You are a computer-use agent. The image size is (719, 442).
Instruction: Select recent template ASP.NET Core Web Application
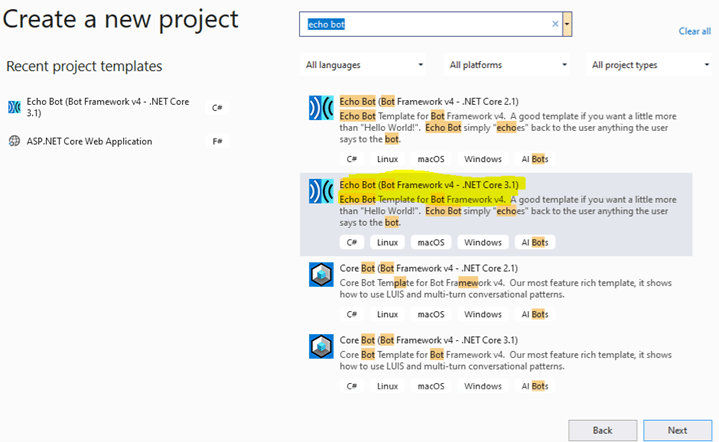118,141
